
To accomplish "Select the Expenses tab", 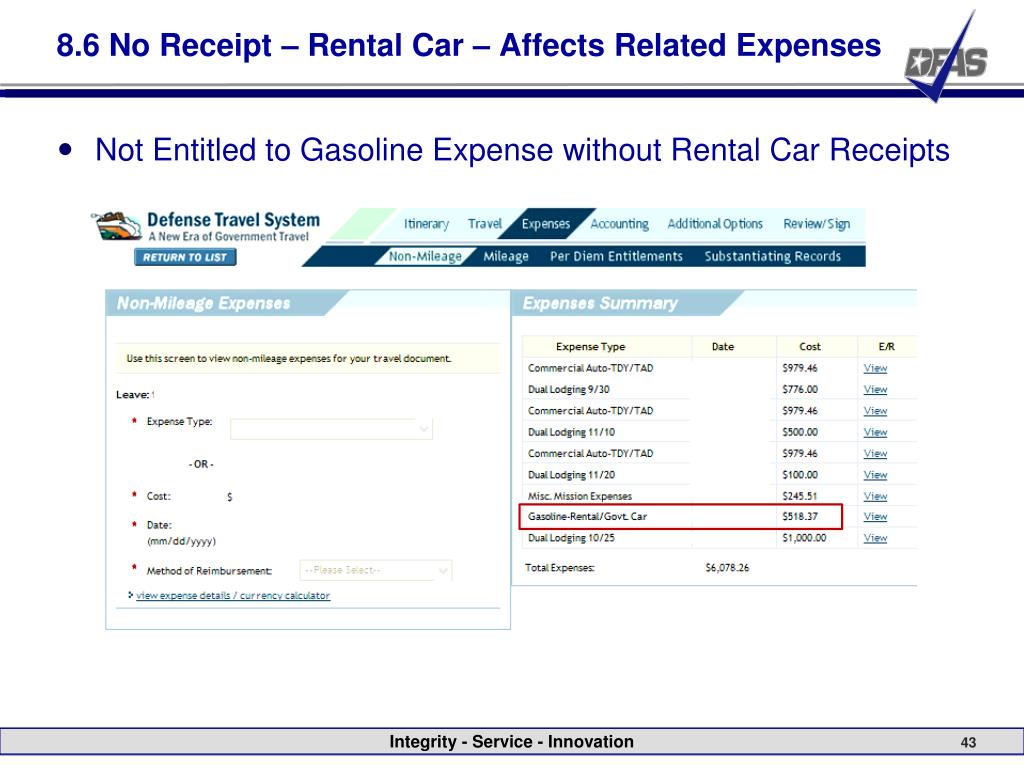I will tap(546, 224).
